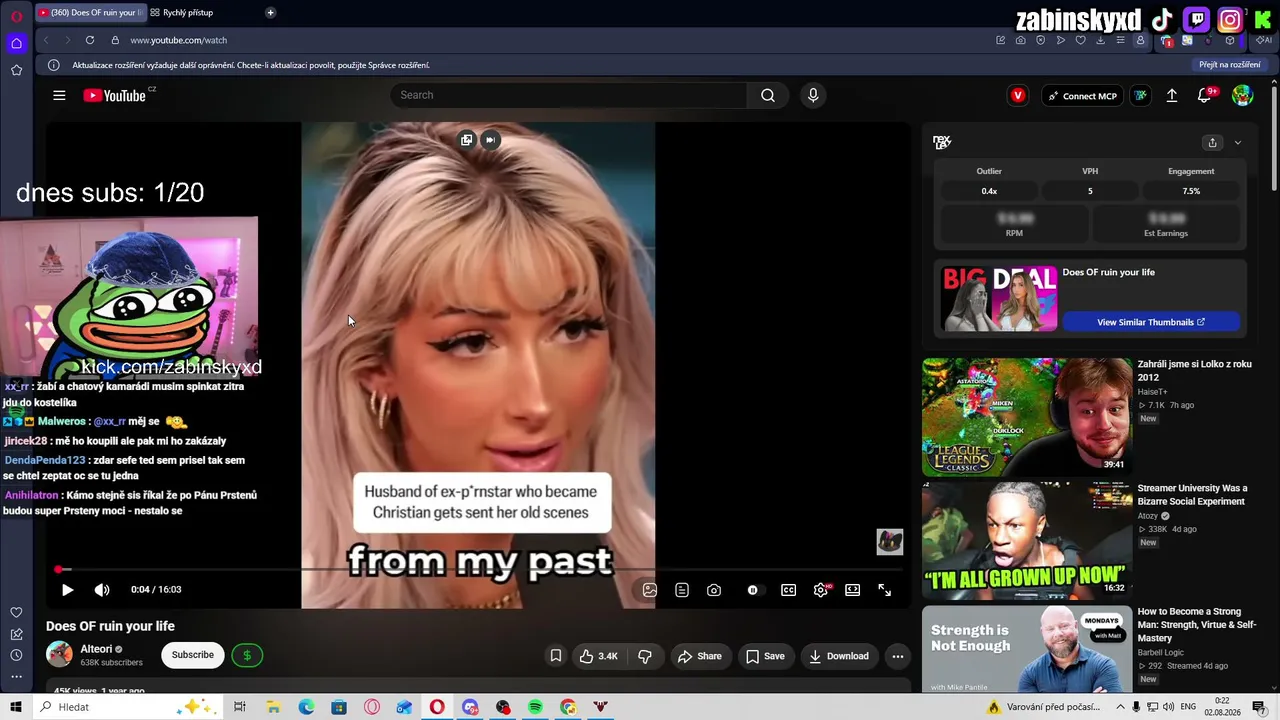Toggle closed captions CC button
The width and height of the screenshot is (1280, 720).
coord(789,590)
